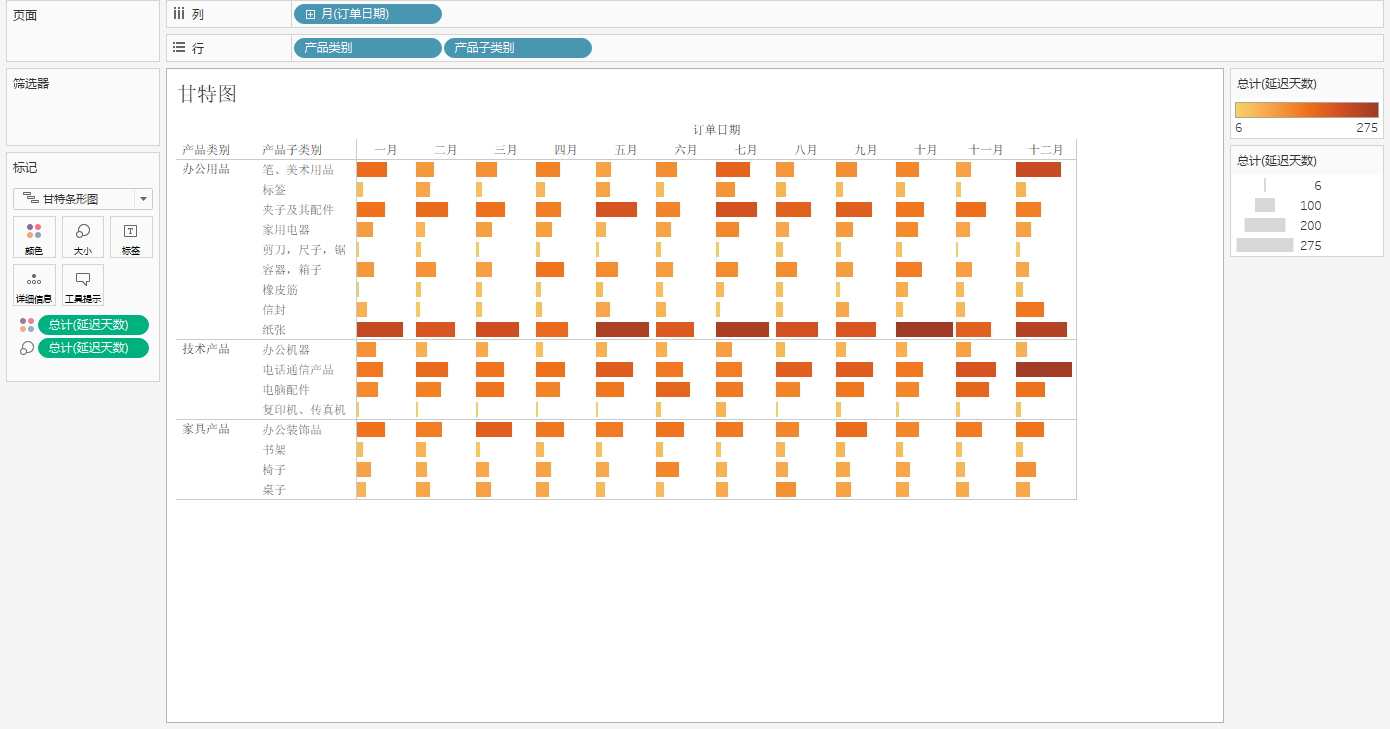Click the 列 columns shelf icon
The width and height of the screenshot is (1390, 729).
(179, 14)
